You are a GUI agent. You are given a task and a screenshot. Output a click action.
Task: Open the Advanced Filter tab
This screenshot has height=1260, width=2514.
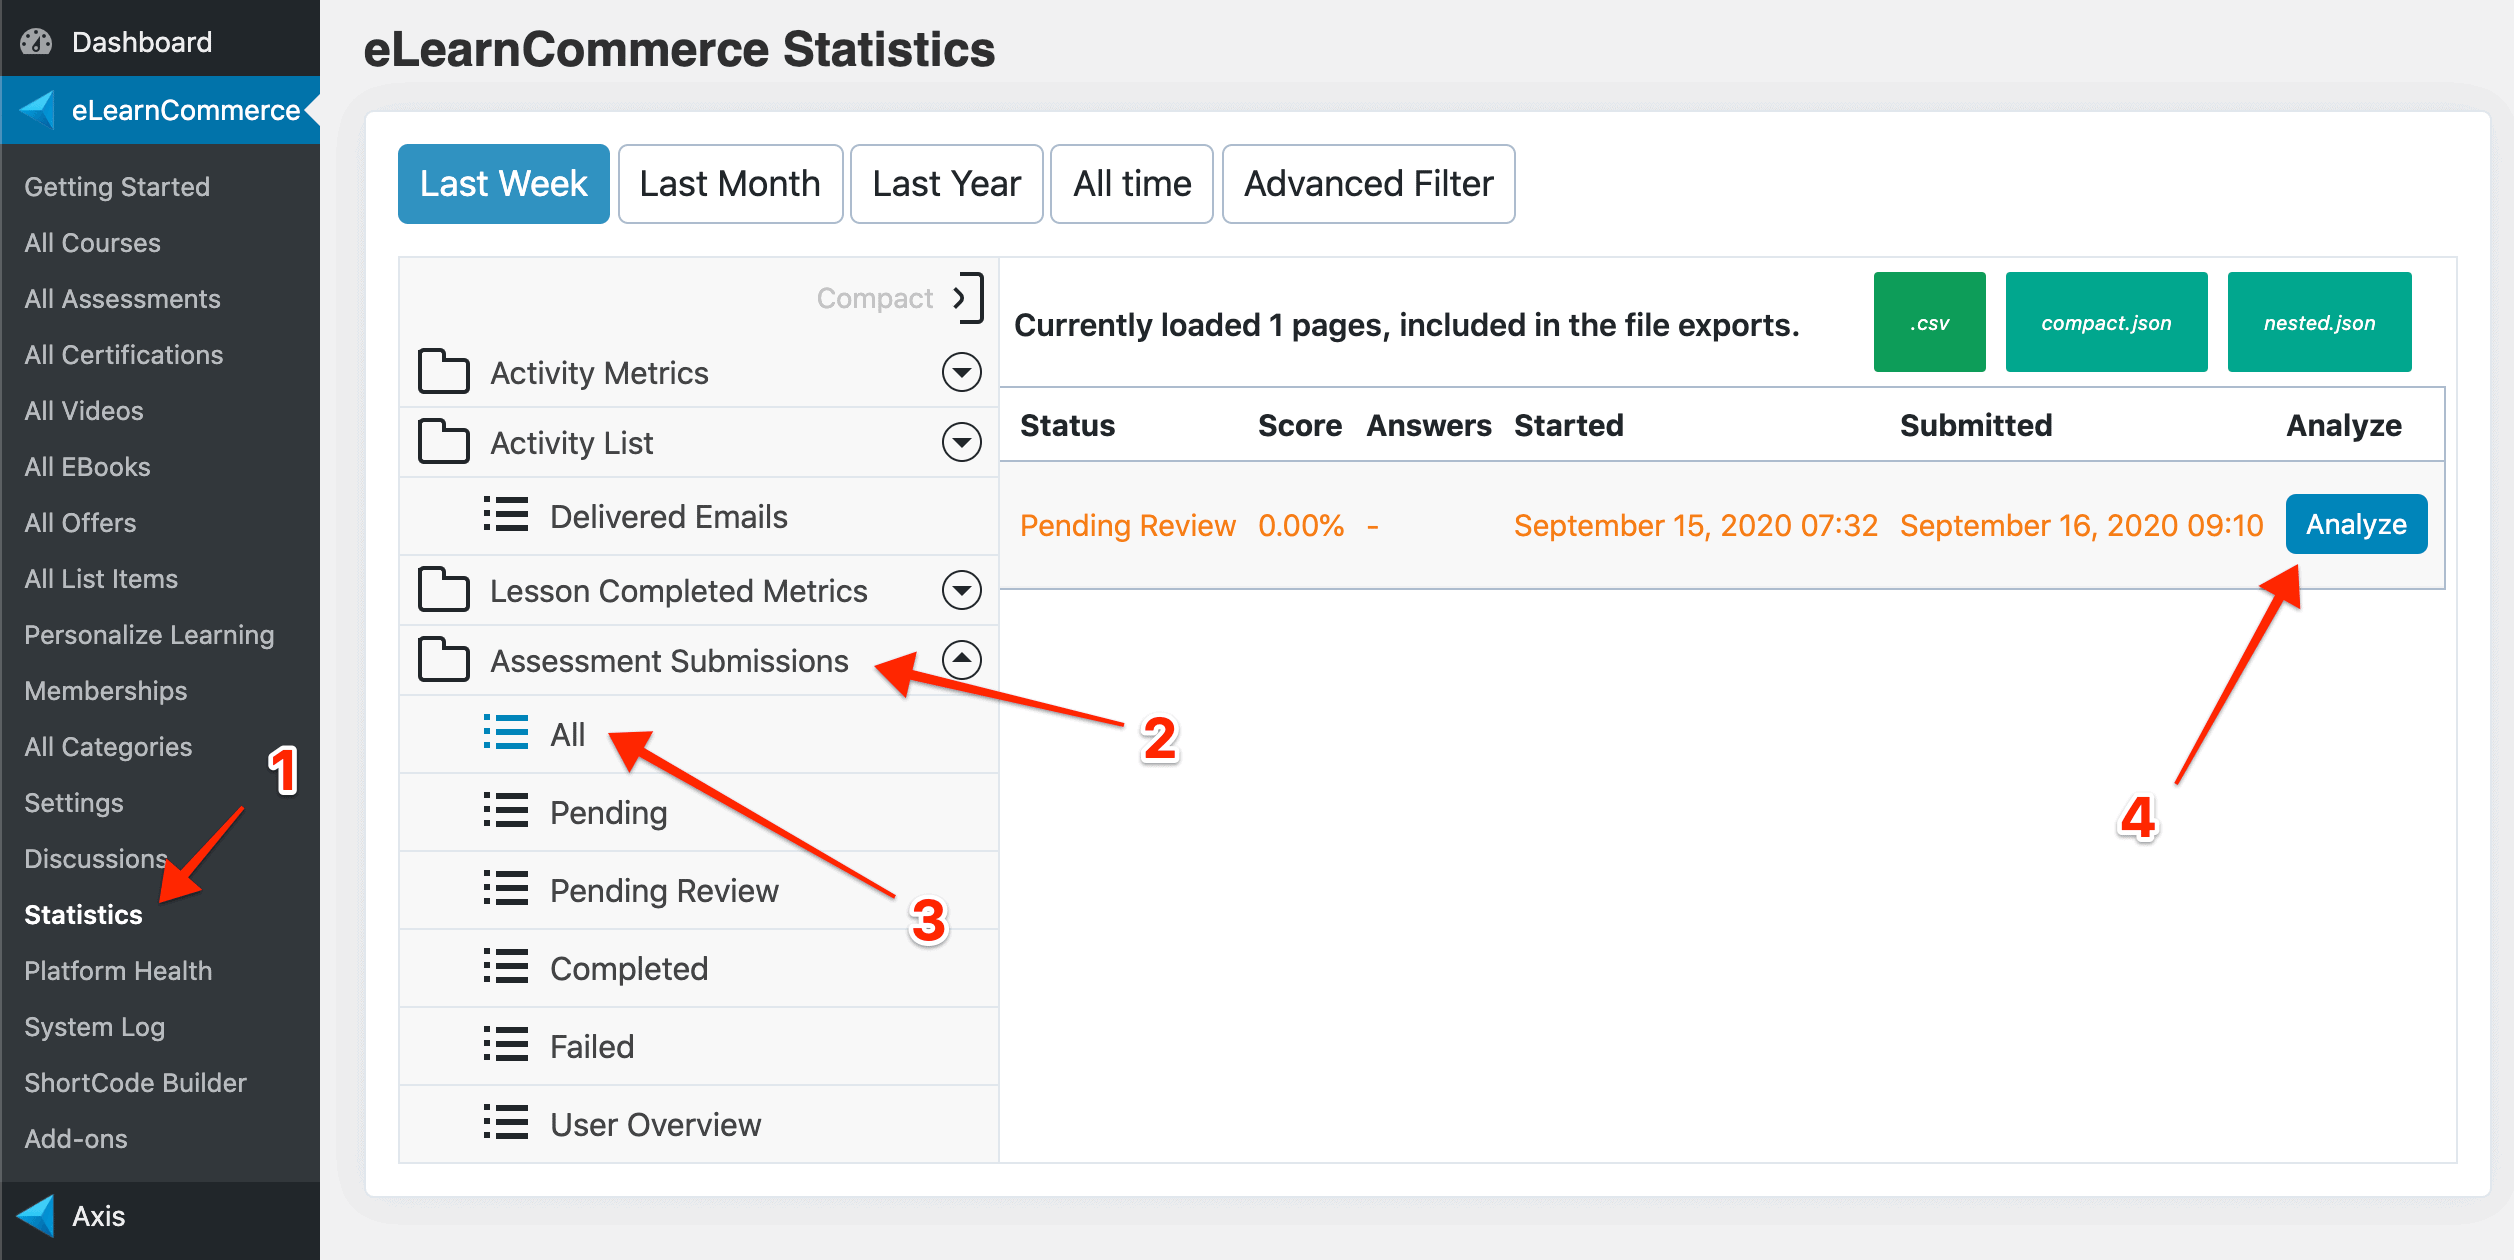point(1368,184)
